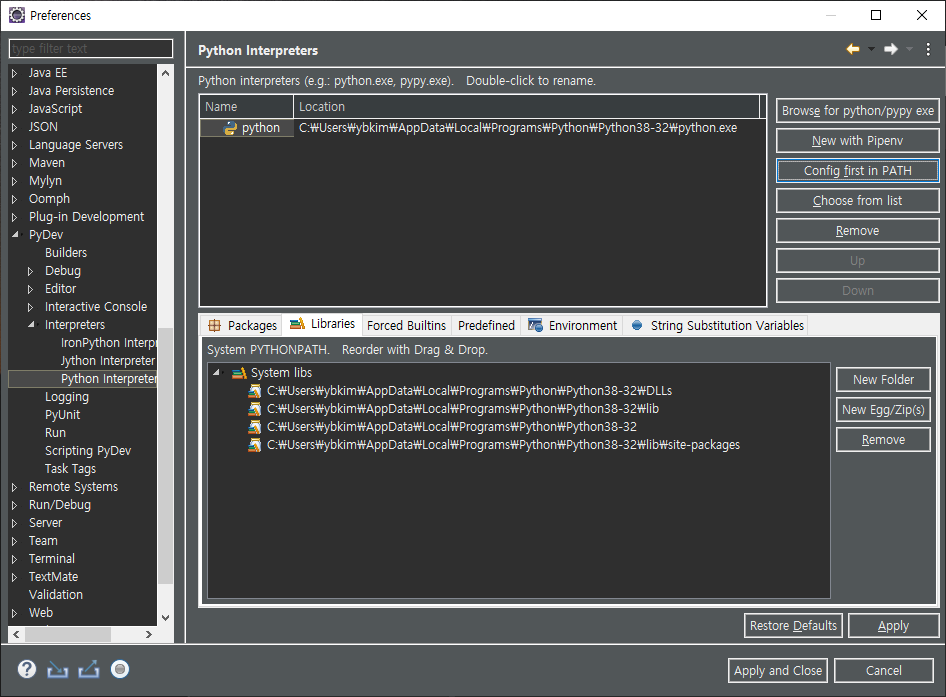Select the Python38-32 root library path
Image resolution: width=946 pixels, height=697 pixels.
[x=452, y=427]
